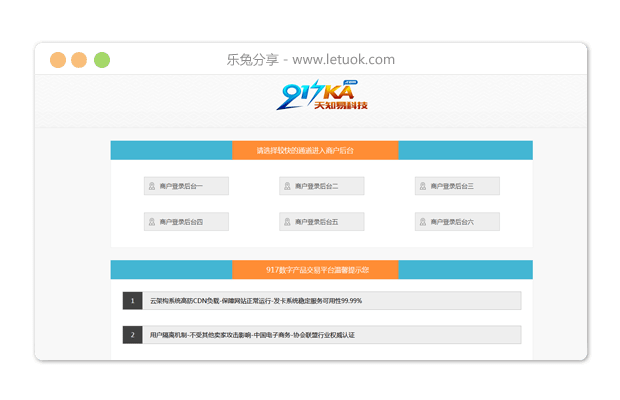Screen dimensions: 620x400
Task: Open 商户登录后台三 login button
Action: pyautogui.click(x=457, y=186)
